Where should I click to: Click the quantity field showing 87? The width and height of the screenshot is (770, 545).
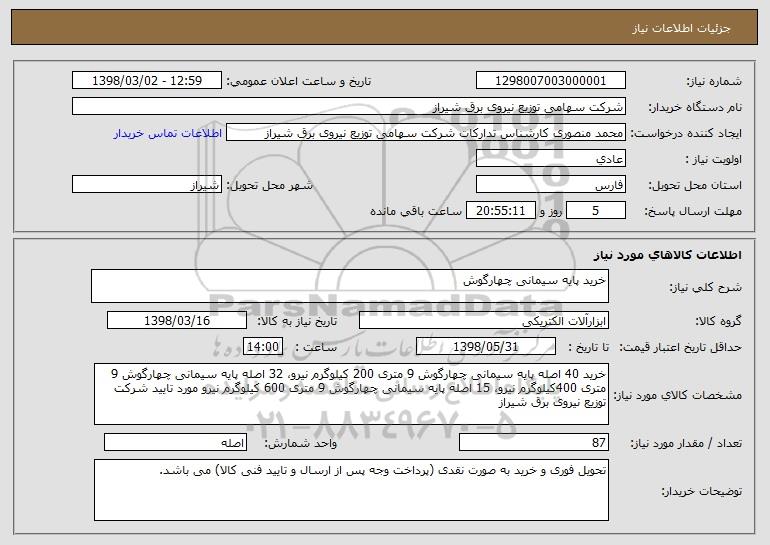coord(534,442)
